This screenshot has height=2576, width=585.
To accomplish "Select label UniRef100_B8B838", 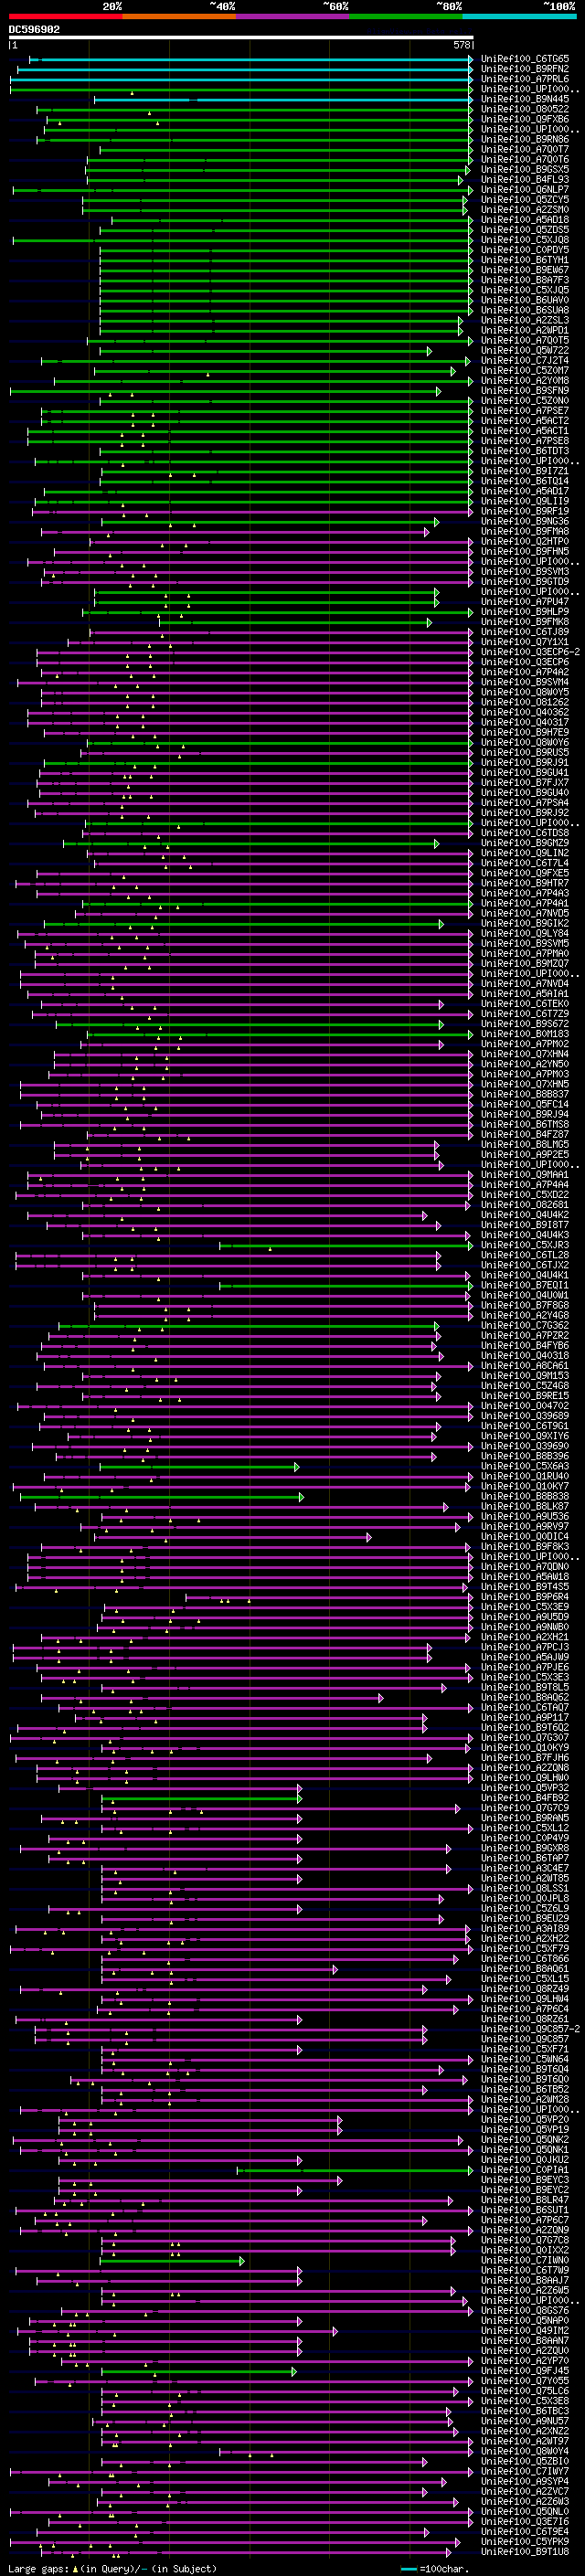I will (x=525, y=1497).
